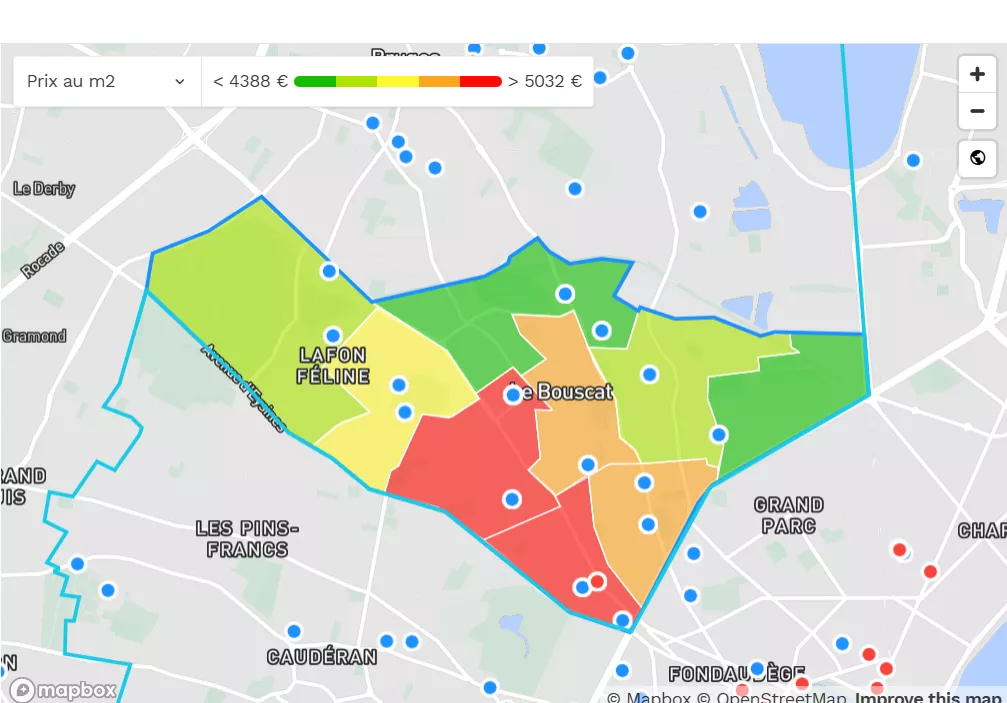Click the Mapbox logo

click(x=64, y=690)
